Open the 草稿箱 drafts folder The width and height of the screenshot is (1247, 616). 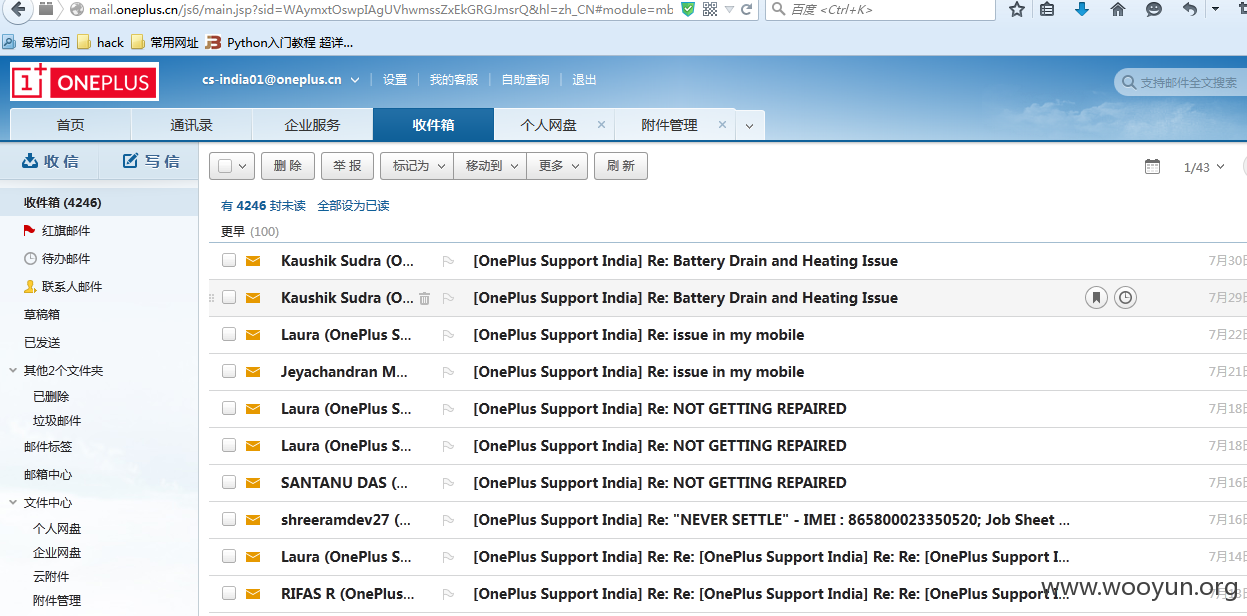pyautogui.click(x=42, y=315)
